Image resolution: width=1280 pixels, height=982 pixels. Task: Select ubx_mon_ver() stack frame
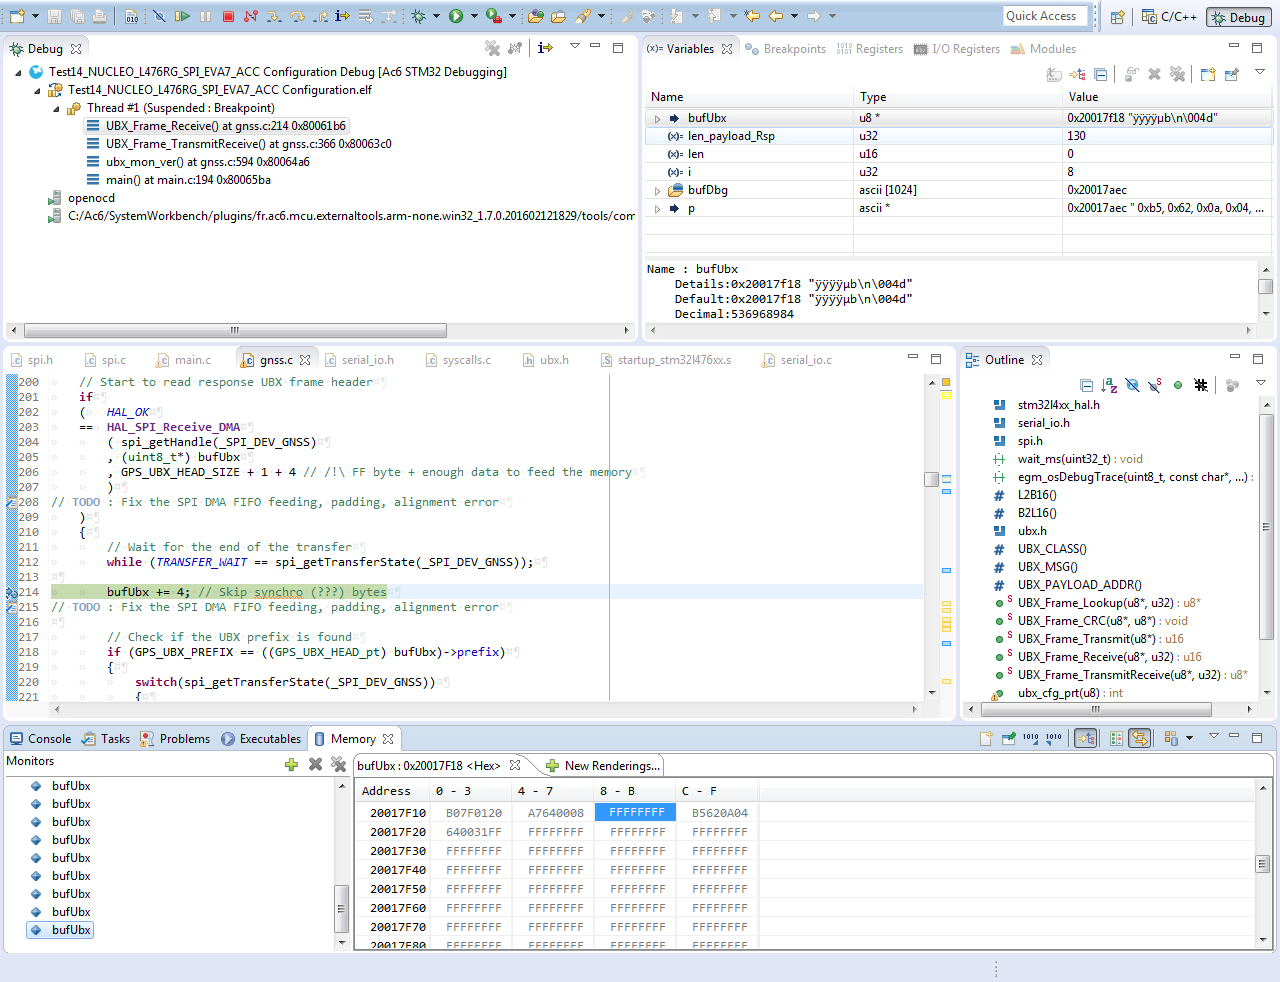(x=198, y=162)
